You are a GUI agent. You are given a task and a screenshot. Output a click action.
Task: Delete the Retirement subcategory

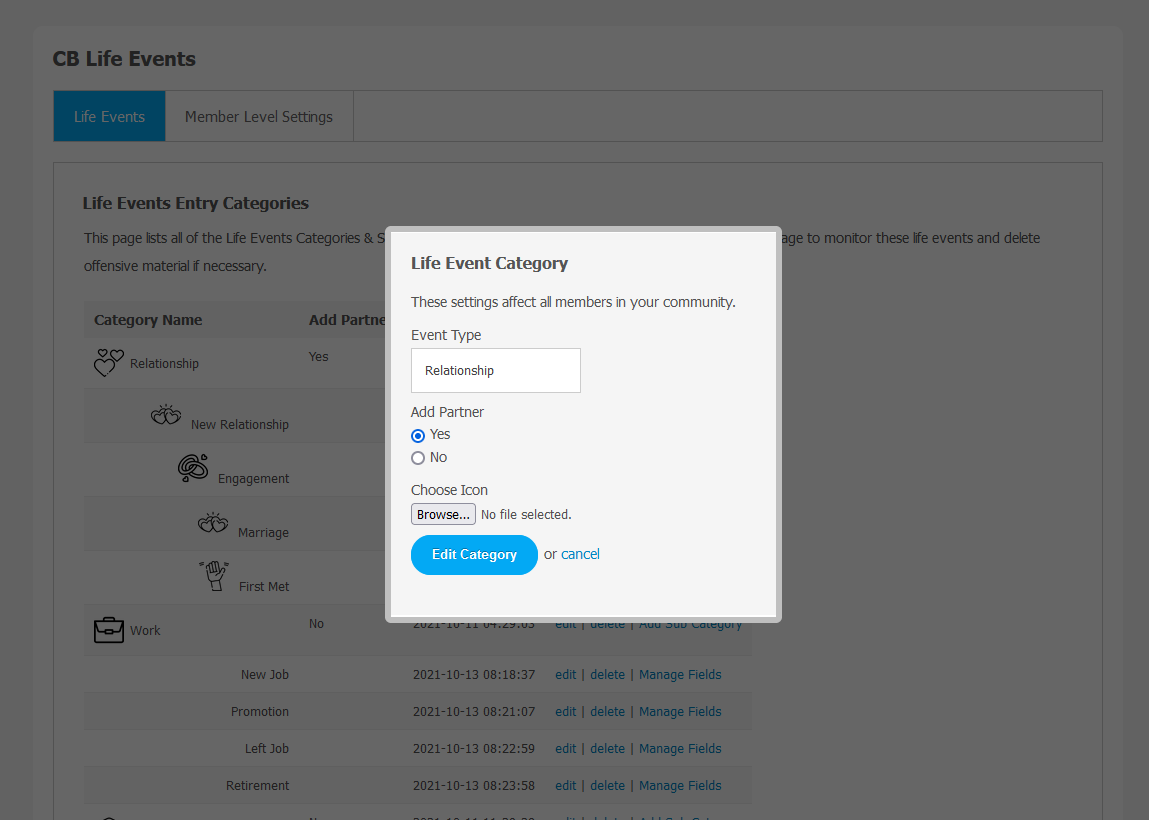click(x=607, y=786)
